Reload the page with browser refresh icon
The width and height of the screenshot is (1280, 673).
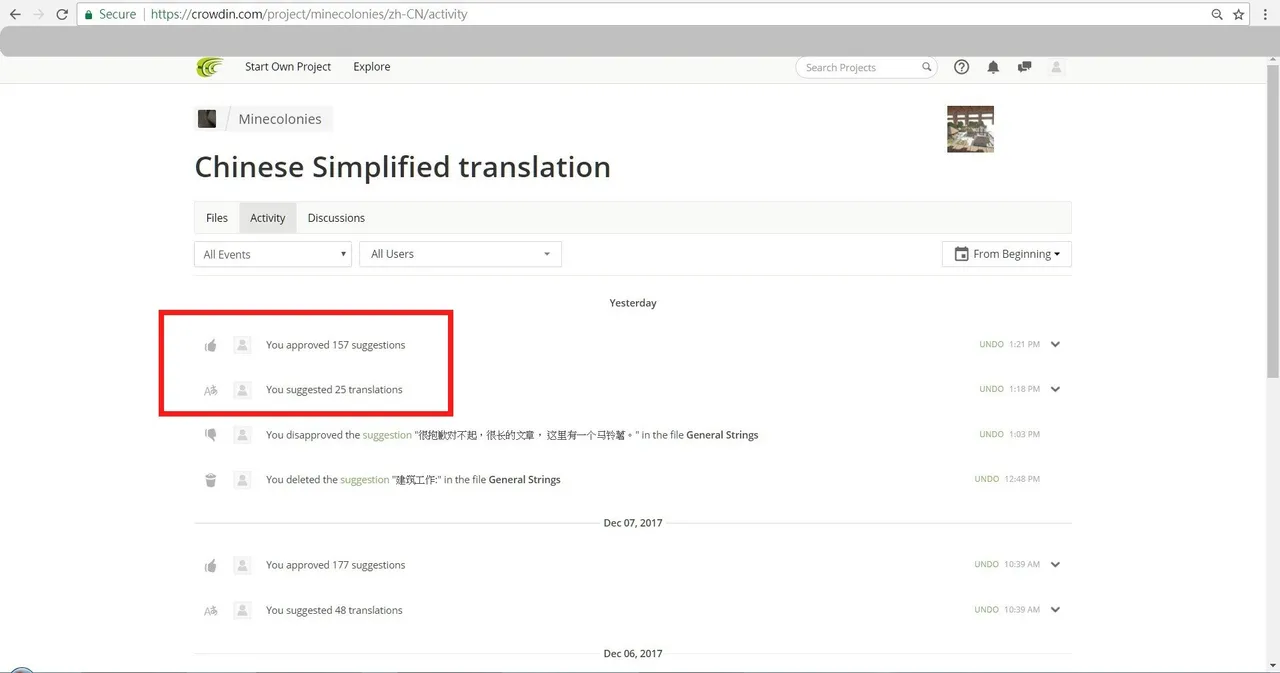[62, 14]
